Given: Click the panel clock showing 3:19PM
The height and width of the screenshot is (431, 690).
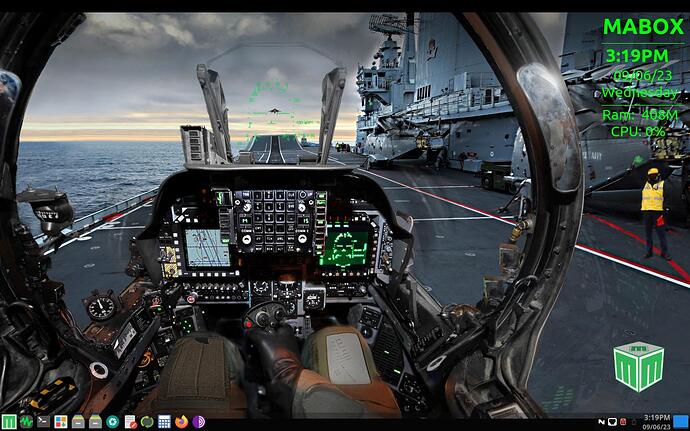Looking at the screenshot, I should [657, 417].
